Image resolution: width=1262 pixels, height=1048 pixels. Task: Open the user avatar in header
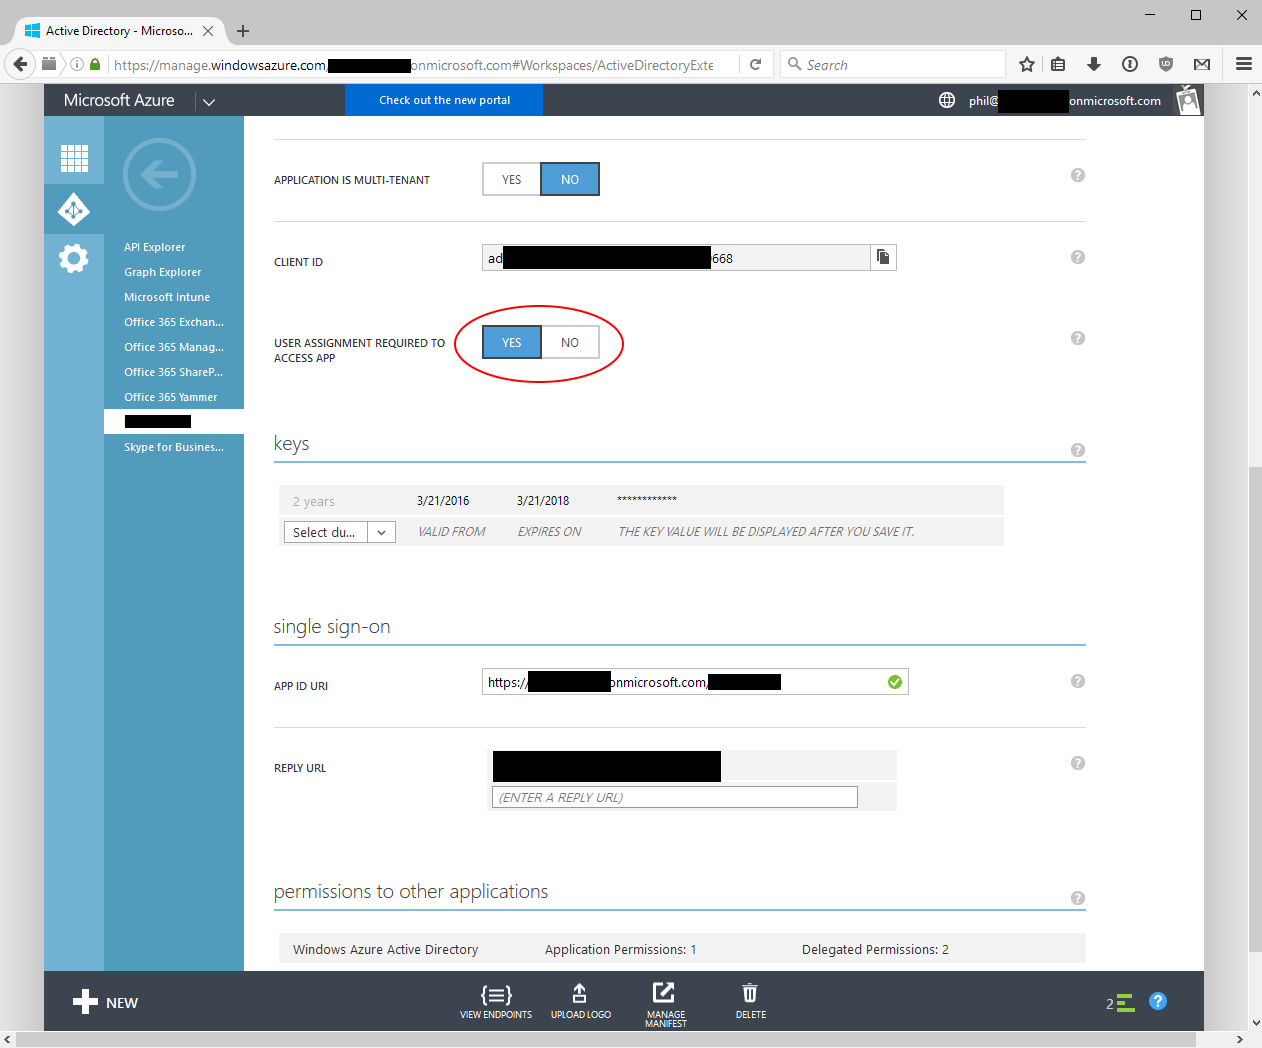pos(1188,100)
